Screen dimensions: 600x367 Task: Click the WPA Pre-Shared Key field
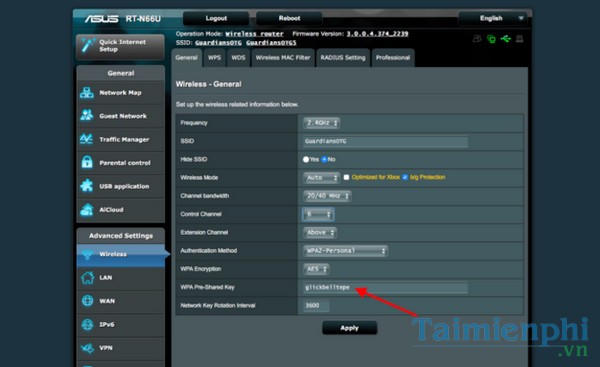point(385,287)
